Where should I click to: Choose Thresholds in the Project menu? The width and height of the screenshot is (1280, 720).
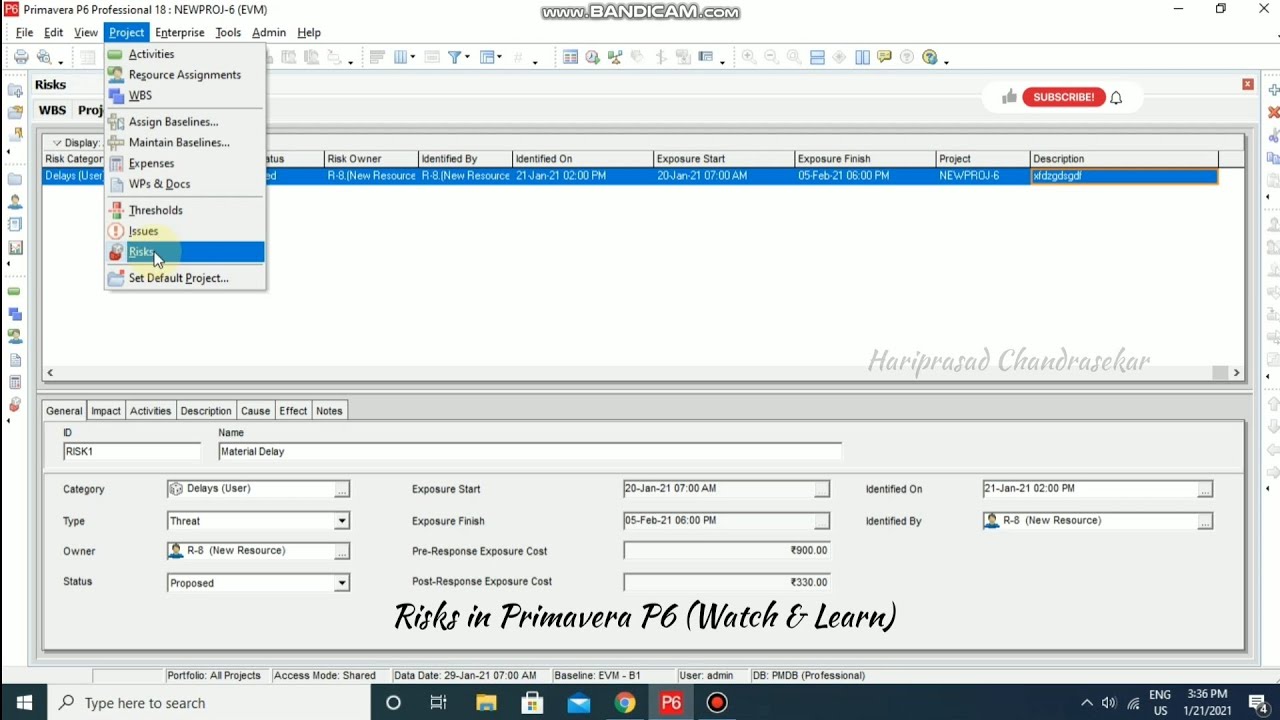(x=185, y=210)
